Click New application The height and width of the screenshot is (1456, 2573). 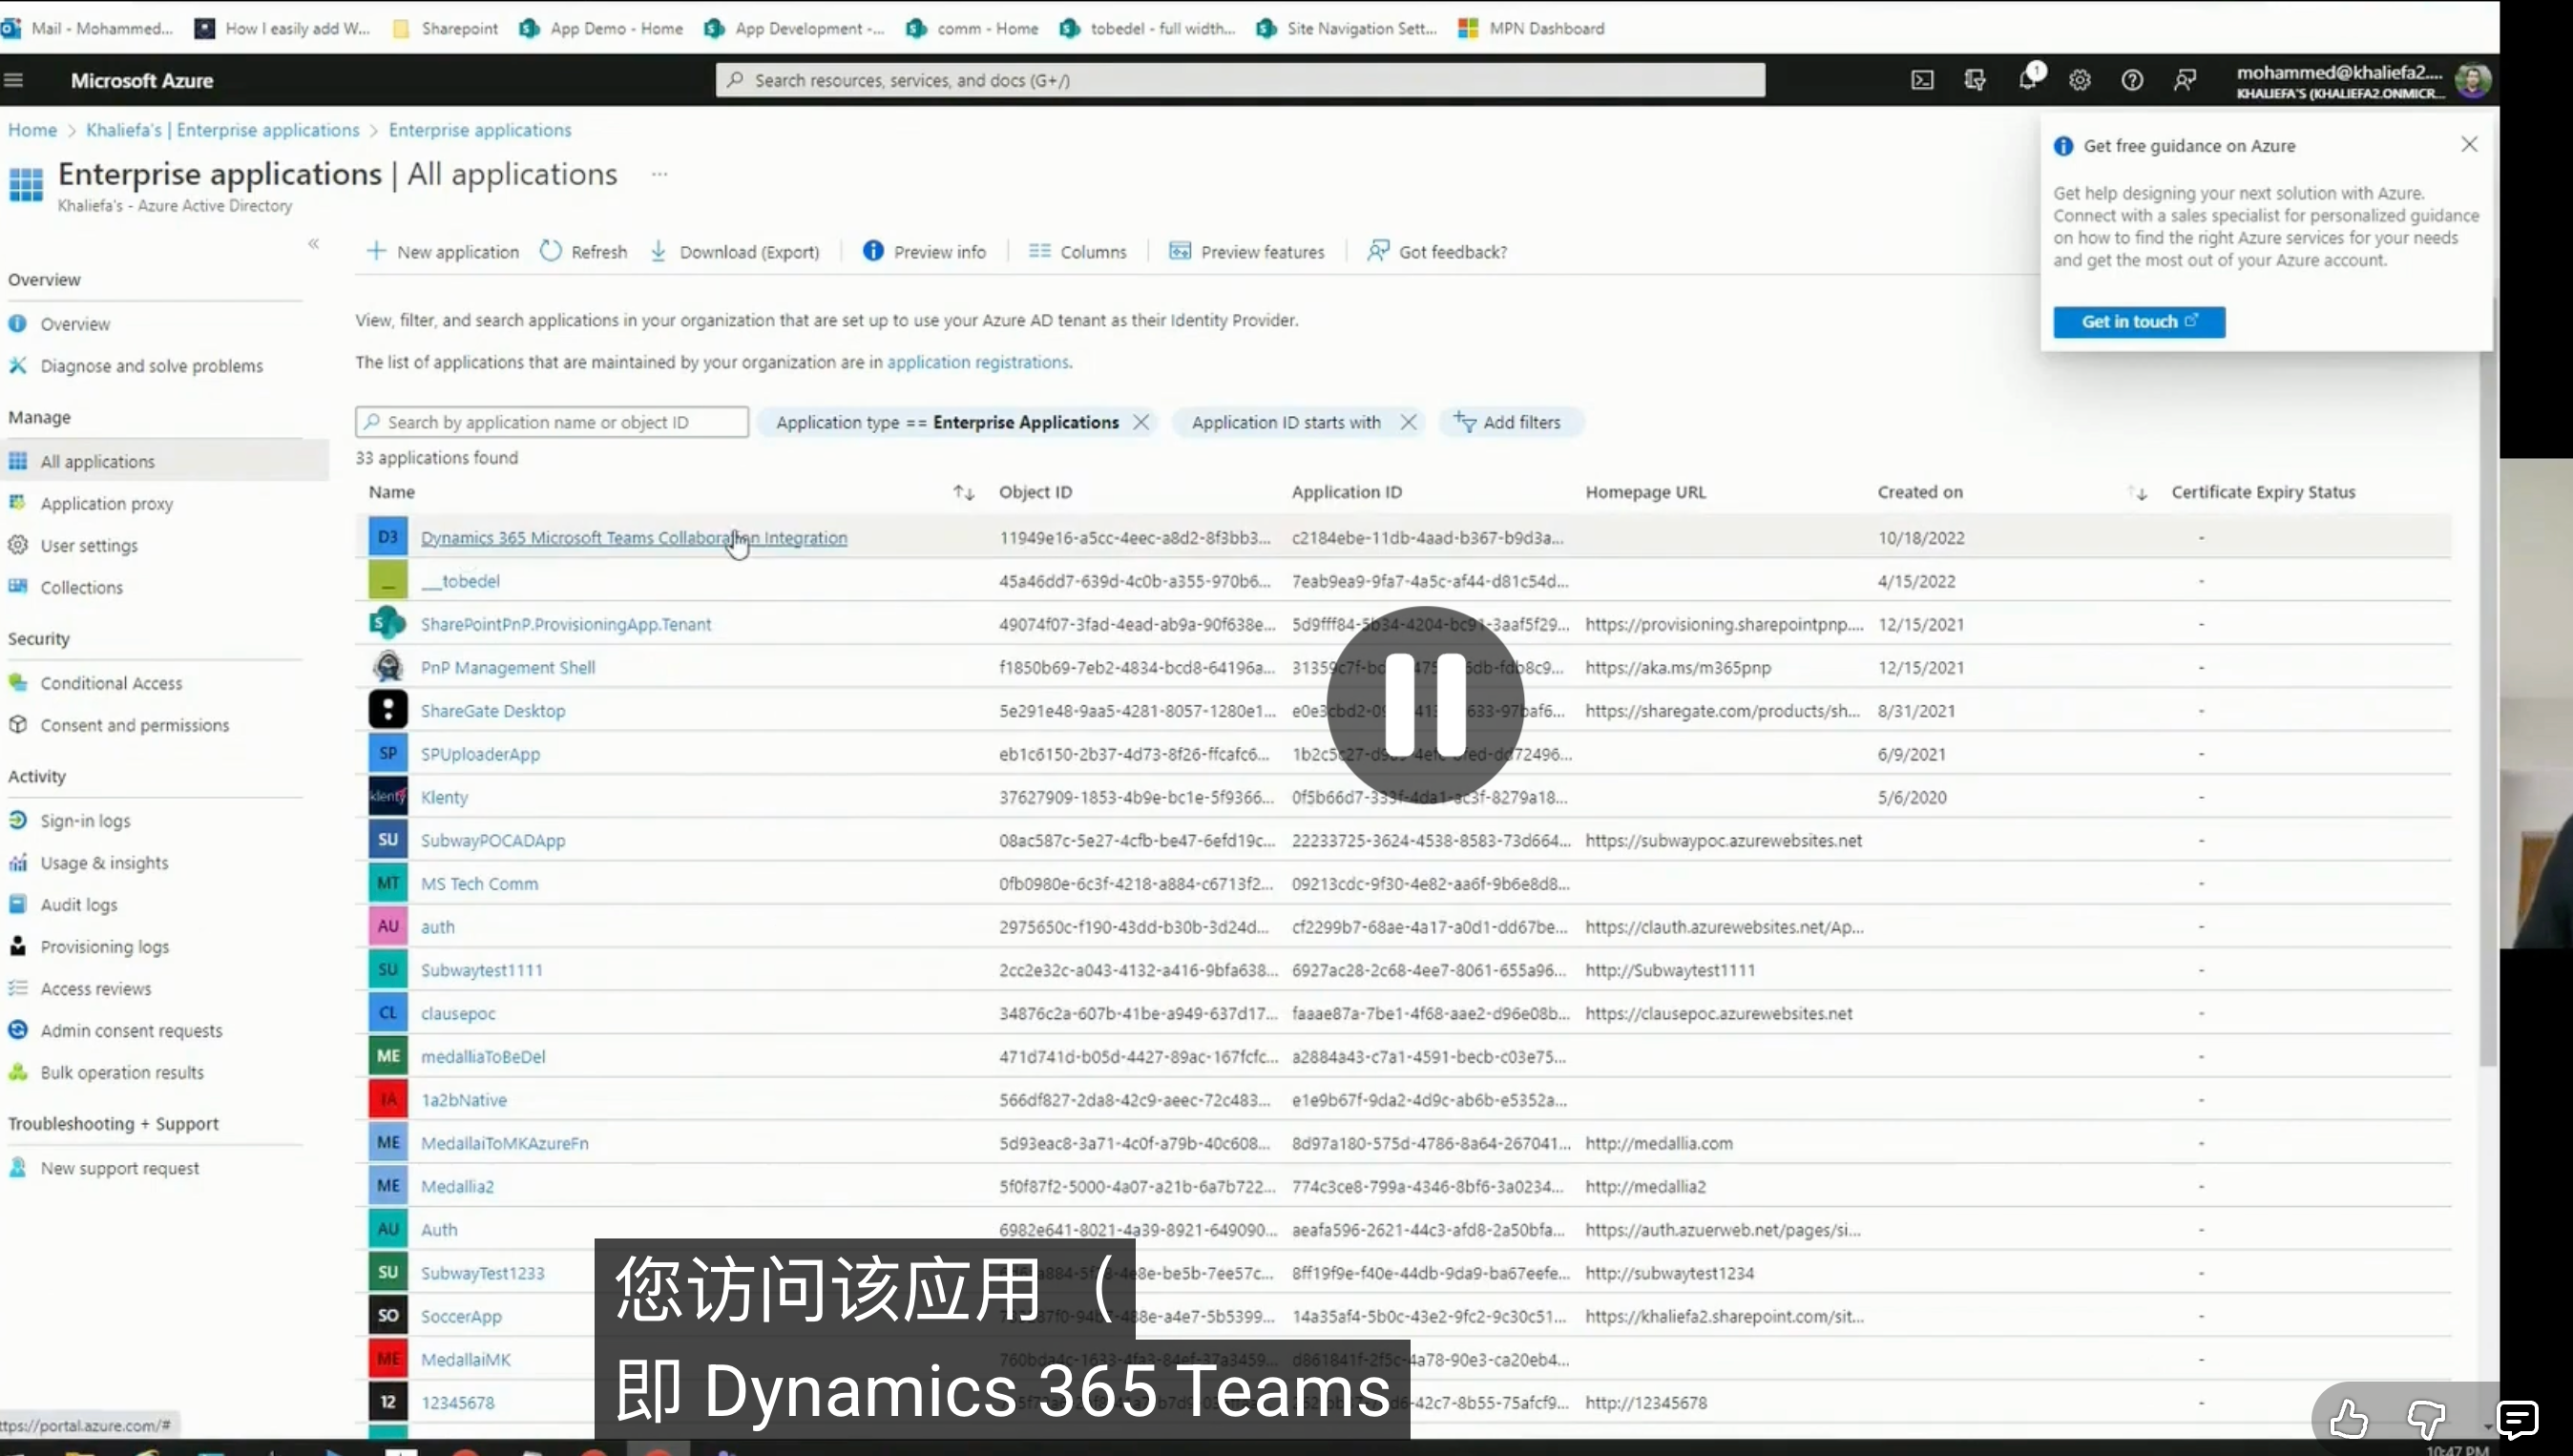click(x=443, y=252)
